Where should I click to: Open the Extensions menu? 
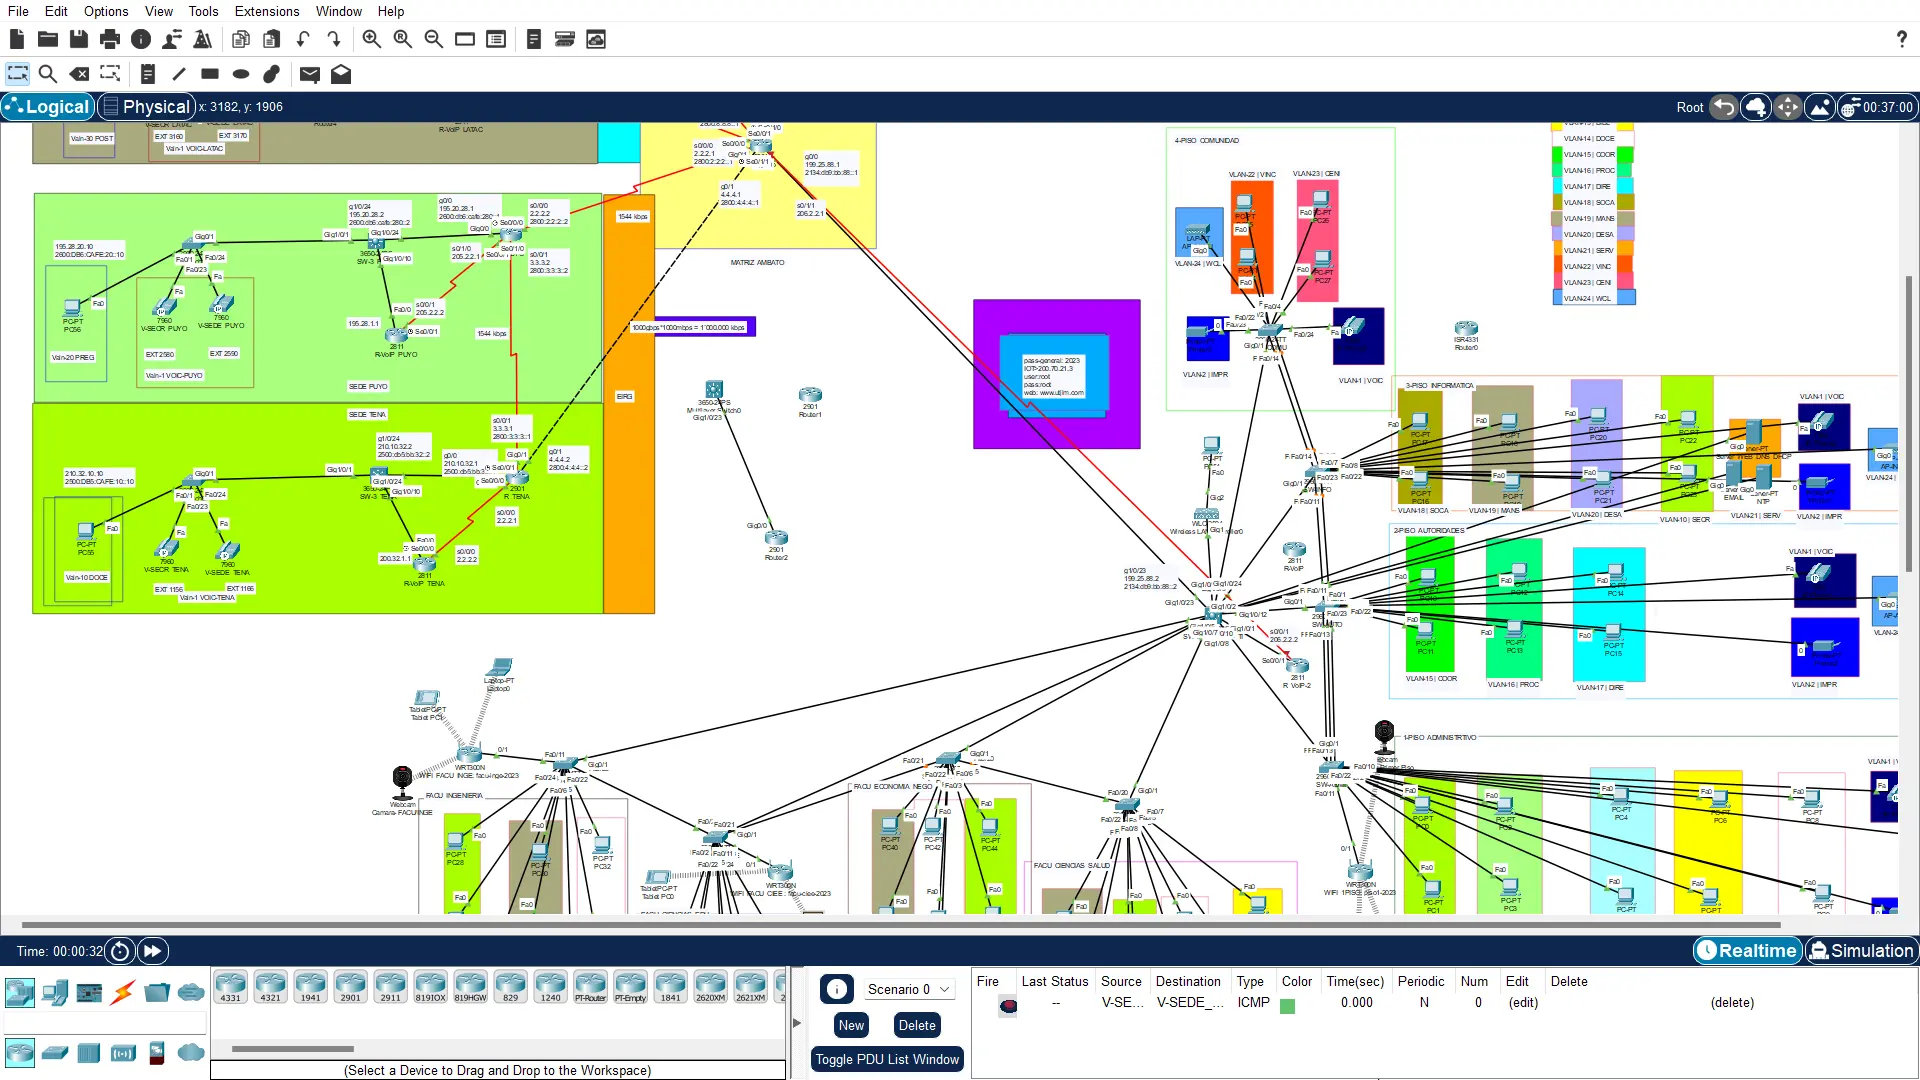(266, 11)
